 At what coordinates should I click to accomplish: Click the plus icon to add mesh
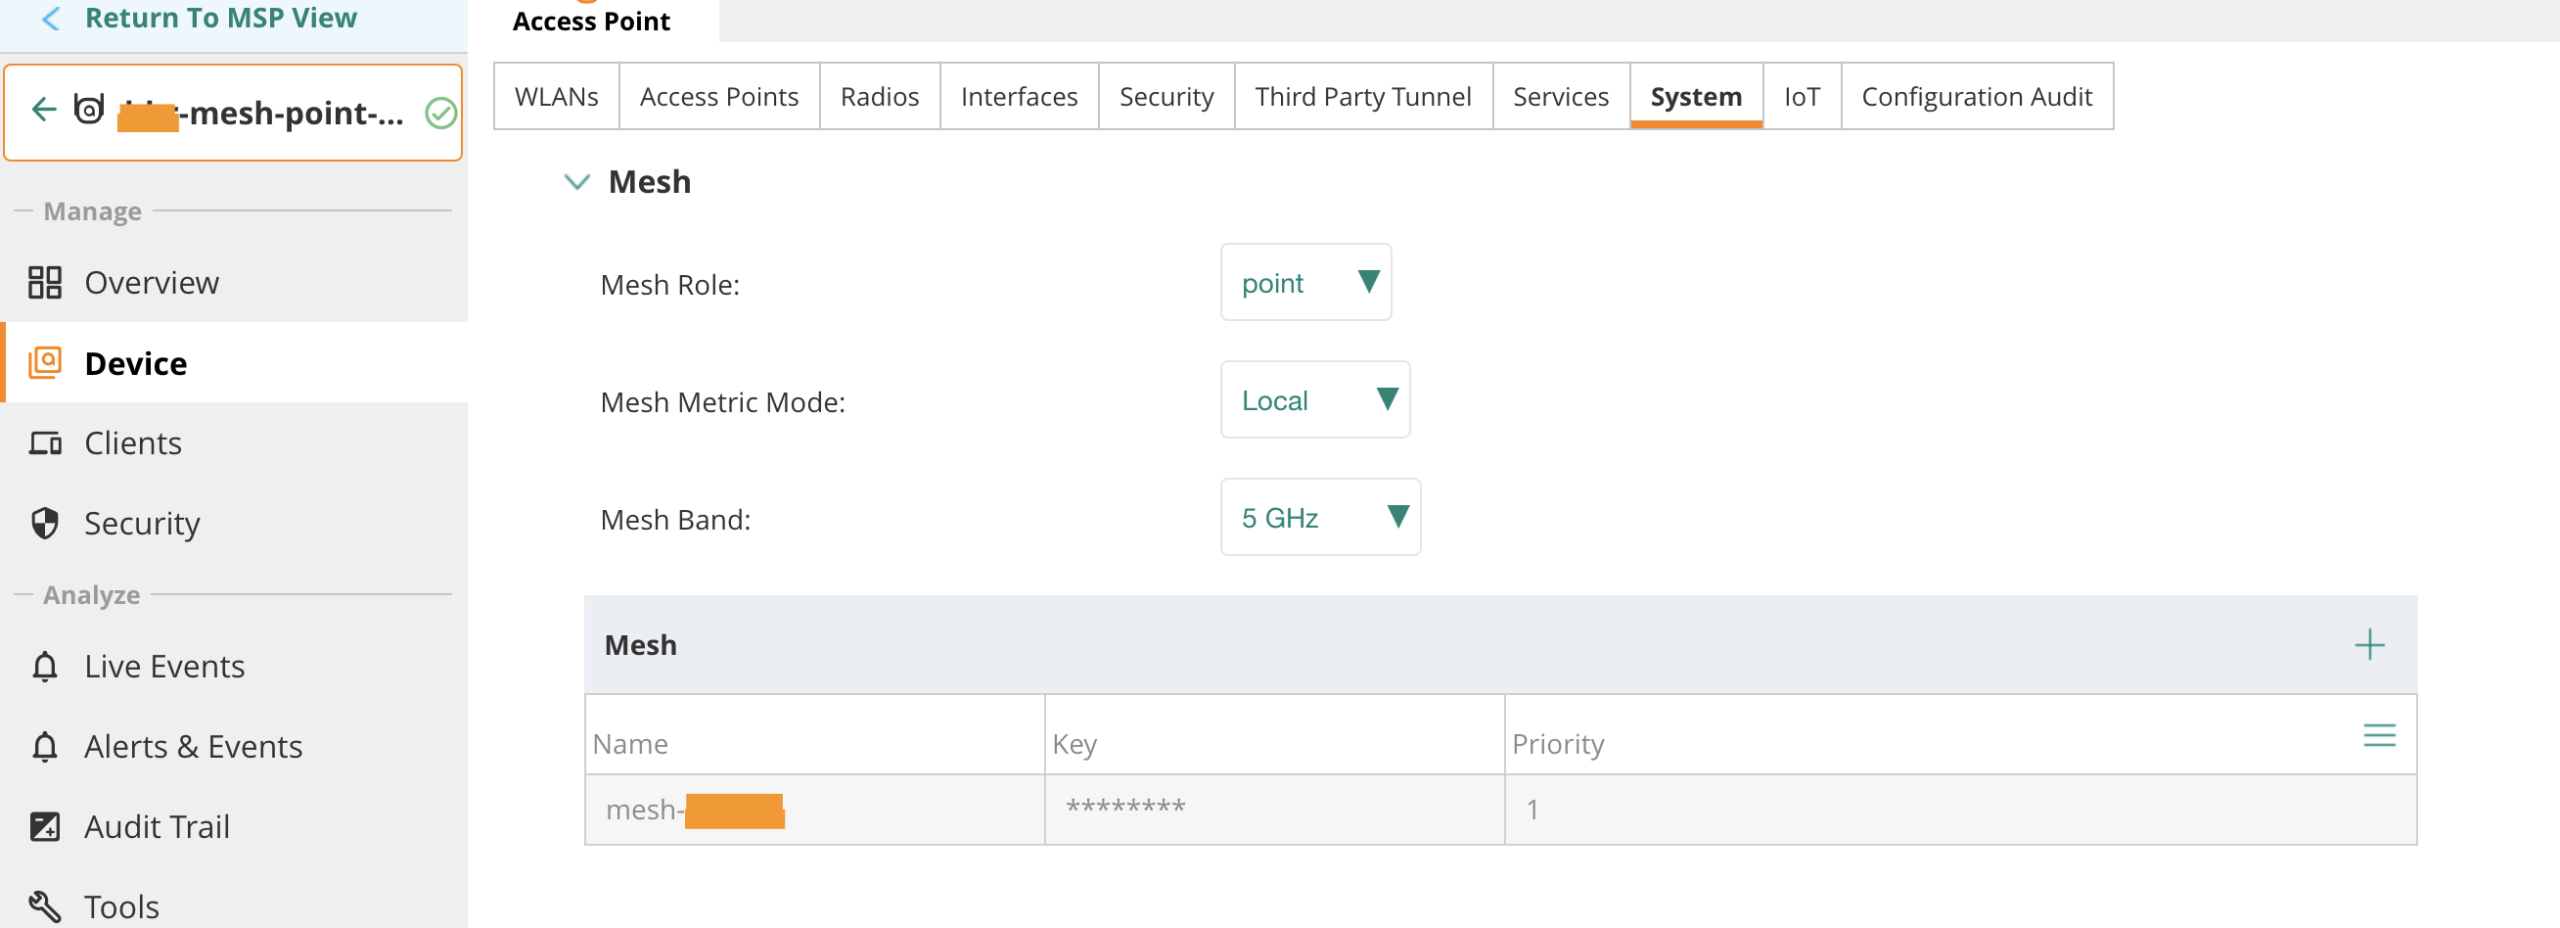pos(2369,645)
